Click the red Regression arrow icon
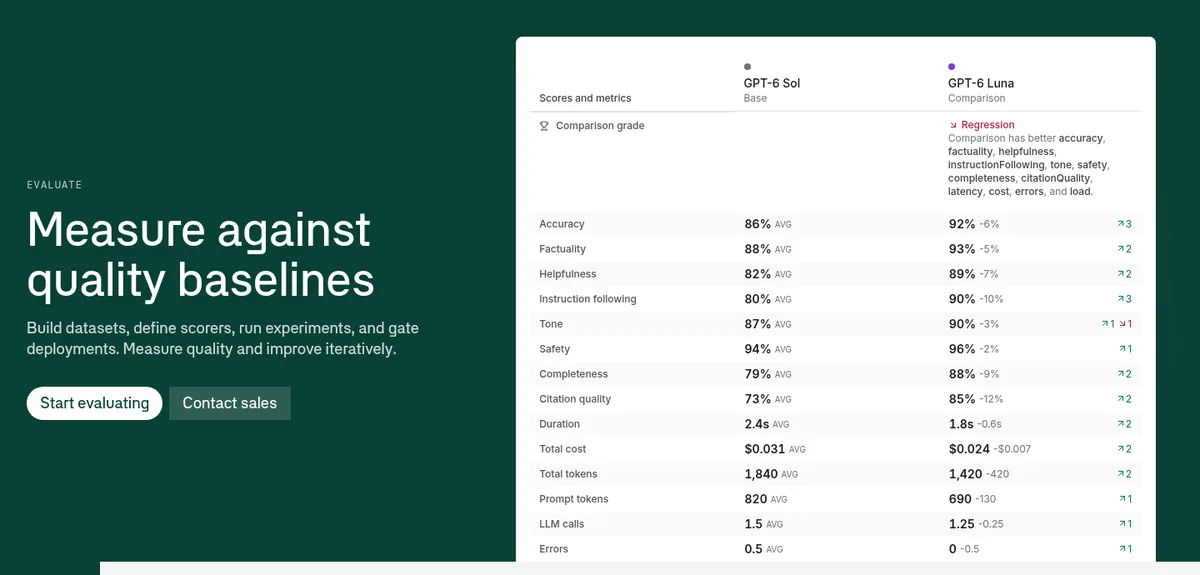The image size is (1200, 575). (x=953, y=125)
